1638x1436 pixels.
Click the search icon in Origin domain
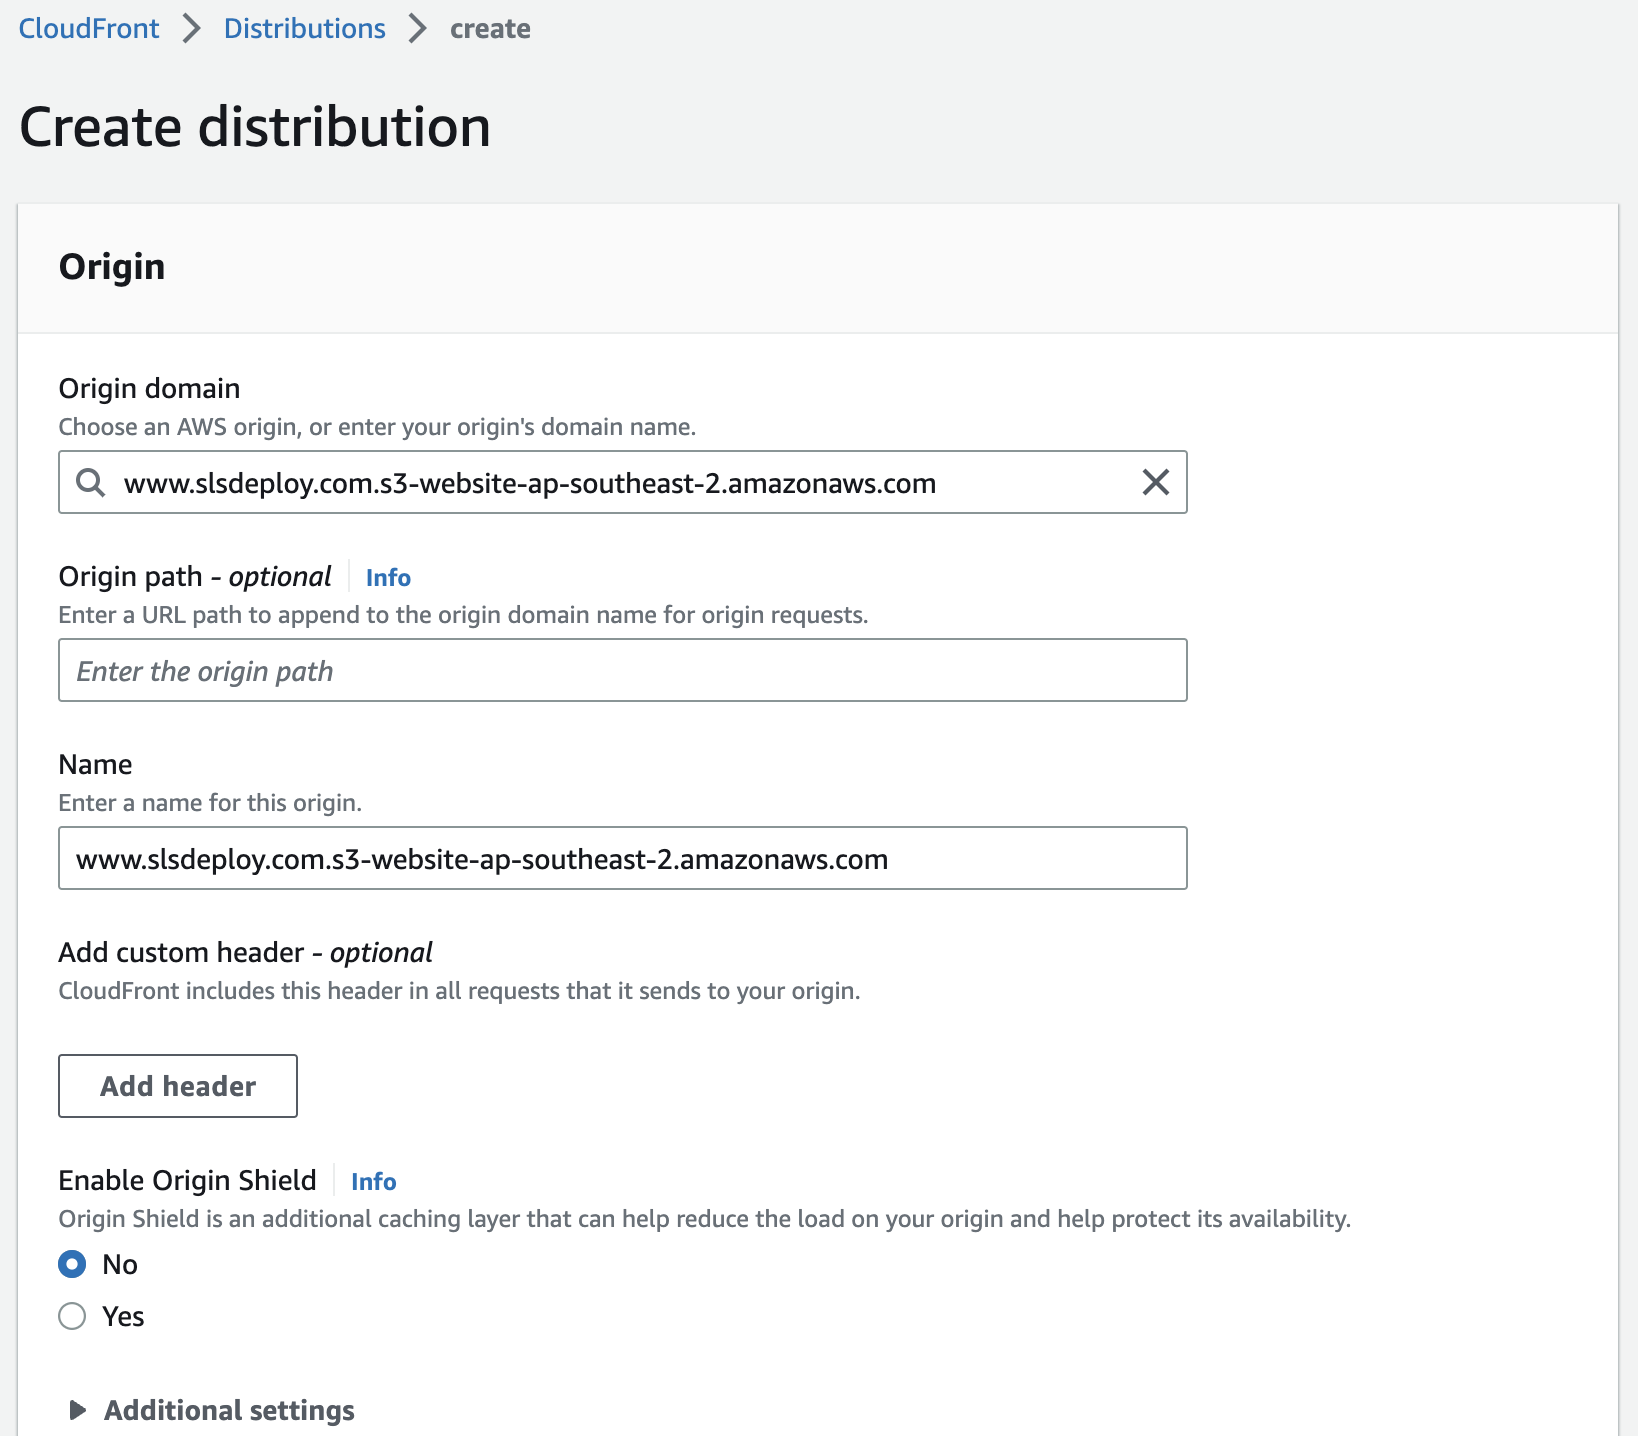[91, 482]
